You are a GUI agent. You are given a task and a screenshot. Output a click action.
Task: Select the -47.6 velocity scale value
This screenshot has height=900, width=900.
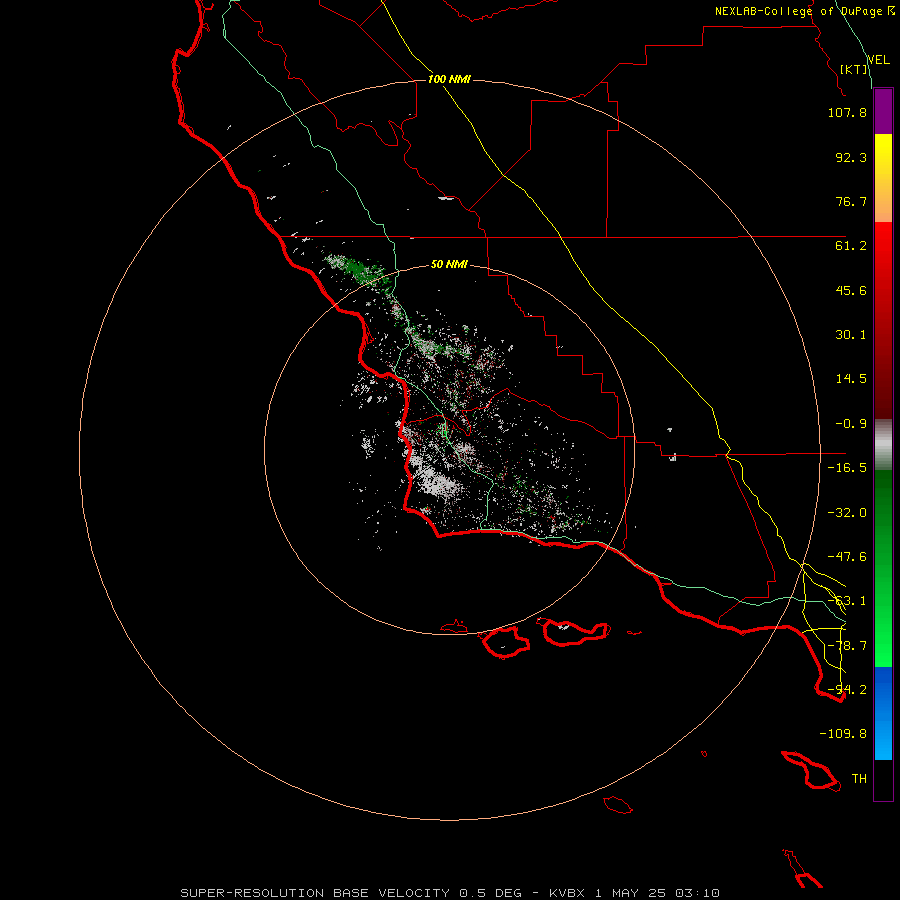[847, 557]
